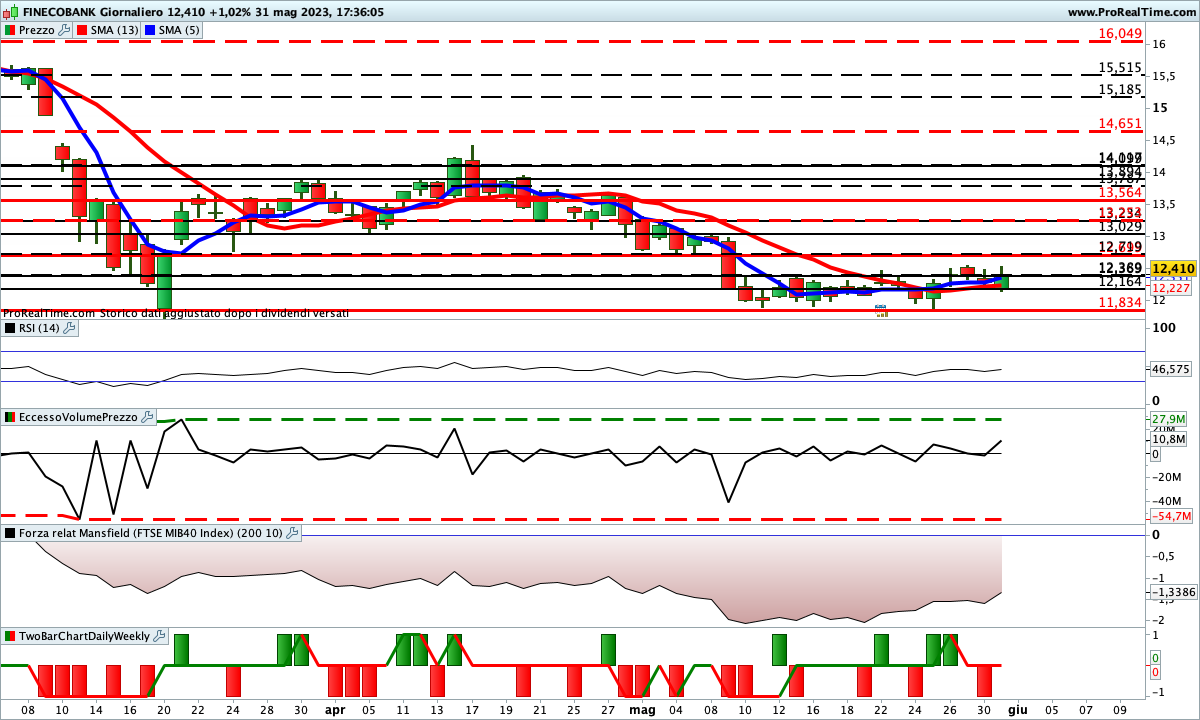Viewport: 1200px width, 720px height.
Task: Click the EccessoVolumePrezzo panel color icon
Action: [x=9, y=417]
